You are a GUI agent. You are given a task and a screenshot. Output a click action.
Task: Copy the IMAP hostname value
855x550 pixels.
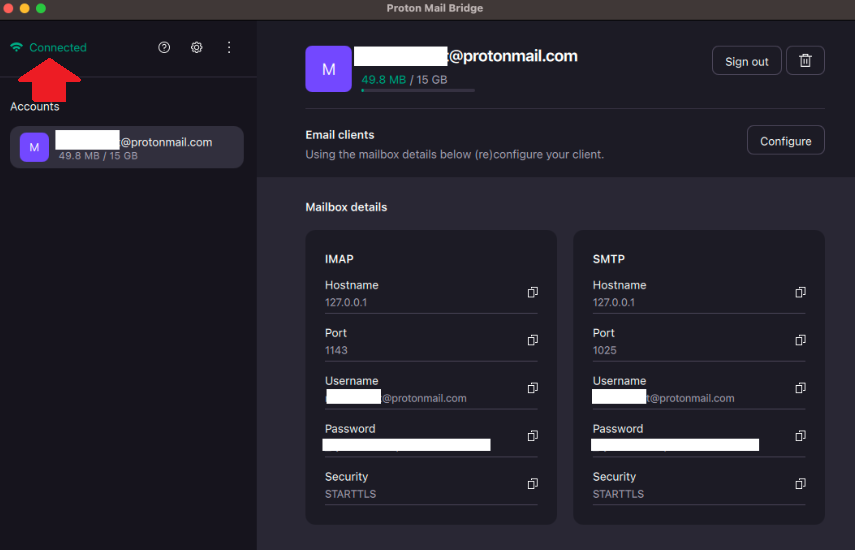pos(533,293)
